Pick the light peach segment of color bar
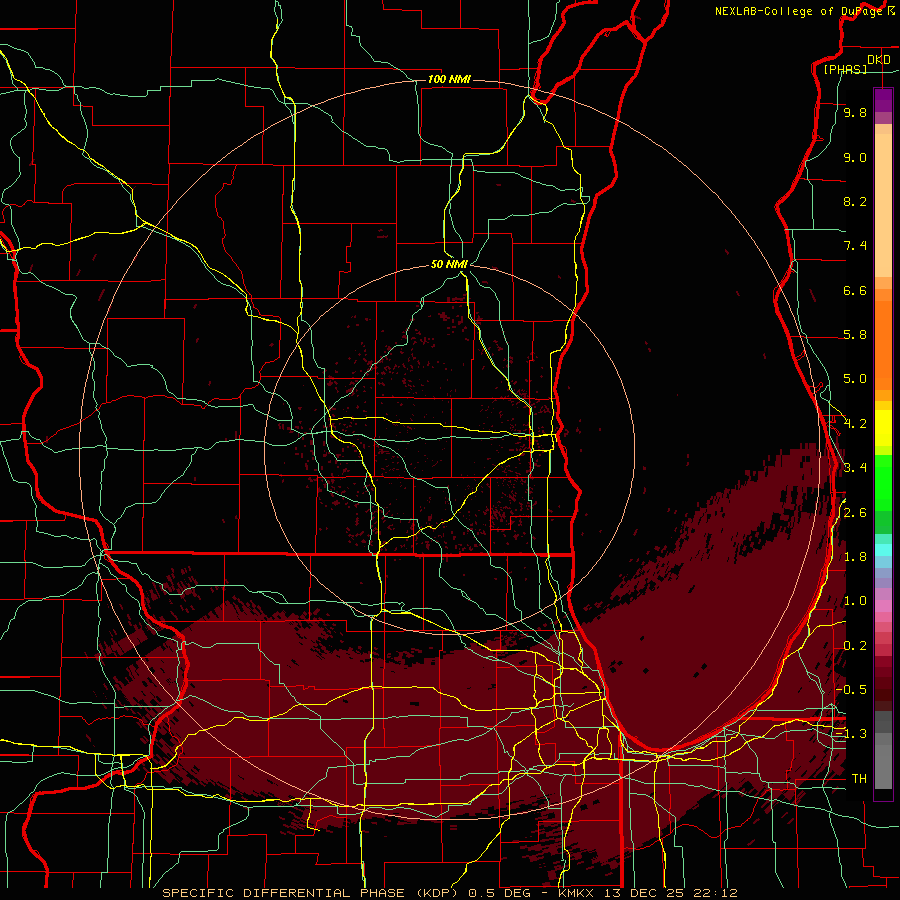 pyautogui.click(x=883, y=207)
